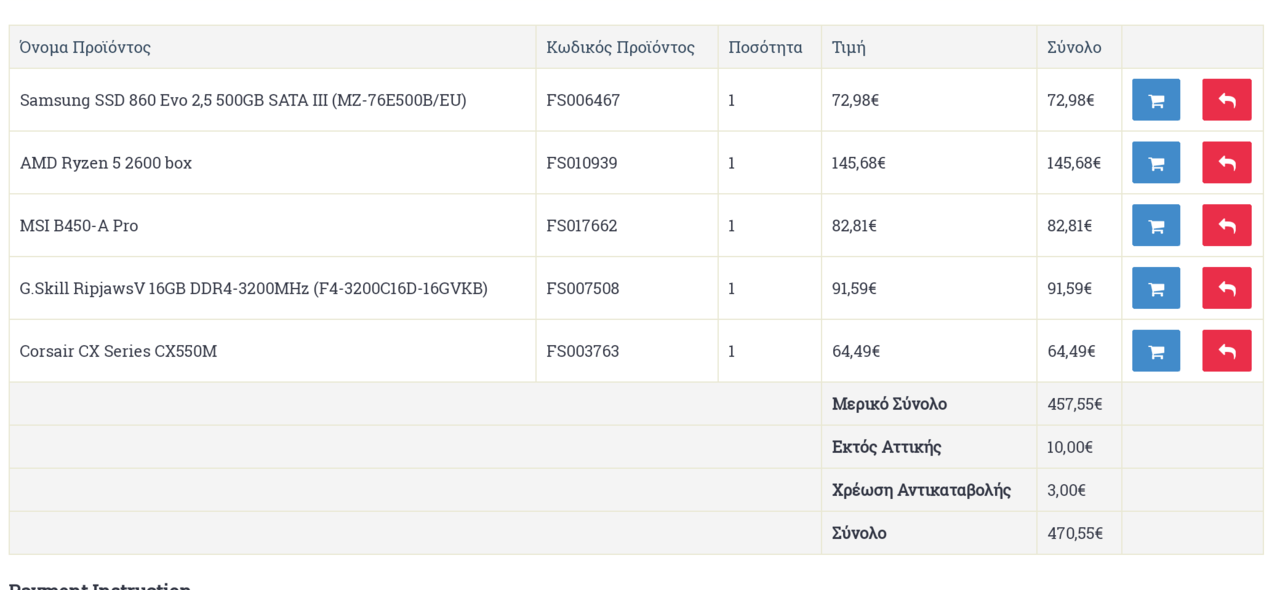Click product code FS017662
The width and height of the screenshot is (1280, 590).
point(582,226)
